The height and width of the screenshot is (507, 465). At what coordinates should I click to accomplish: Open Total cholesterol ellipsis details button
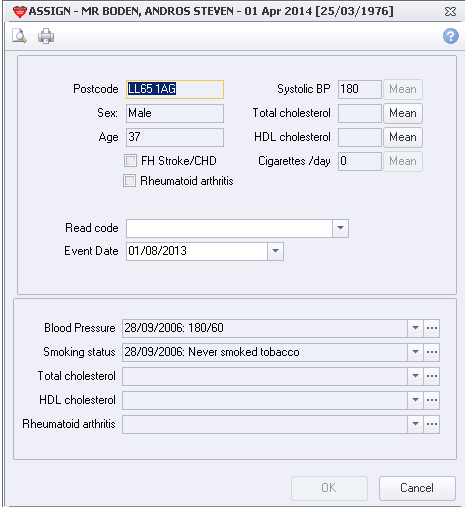point(432,376)
